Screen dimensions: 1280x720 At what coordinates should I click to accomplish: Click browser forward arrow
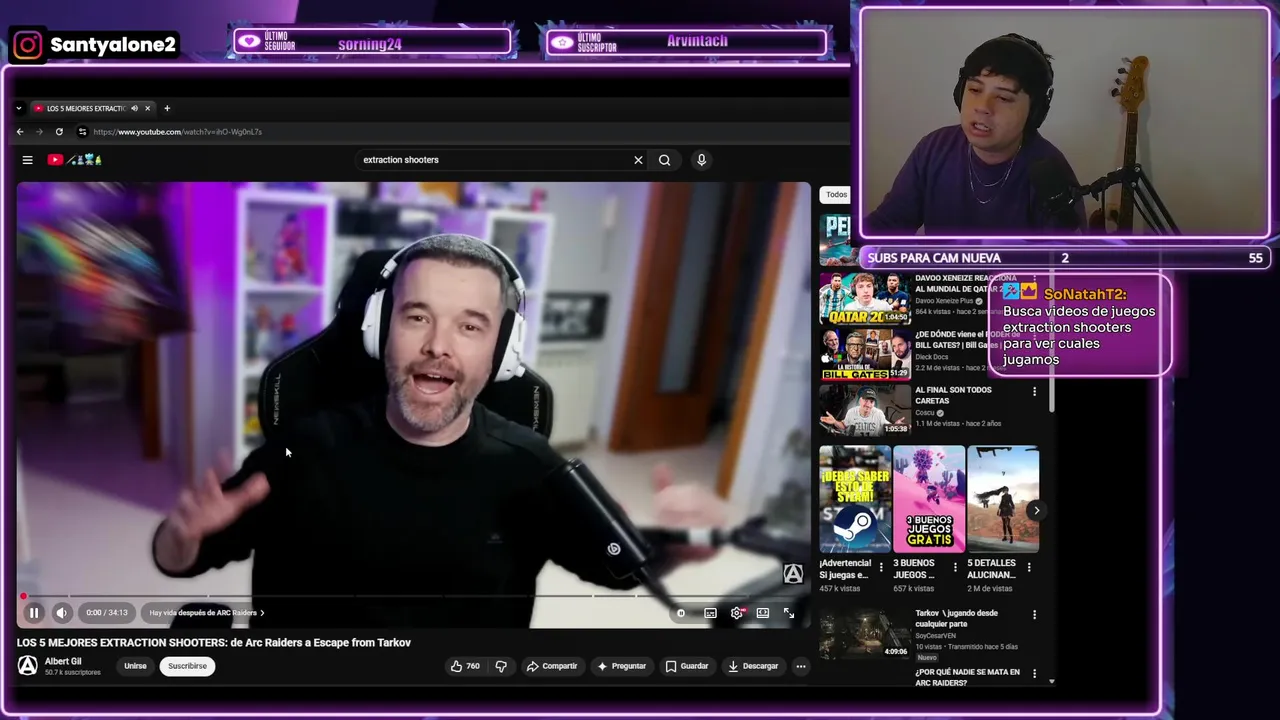pos(40,132)
